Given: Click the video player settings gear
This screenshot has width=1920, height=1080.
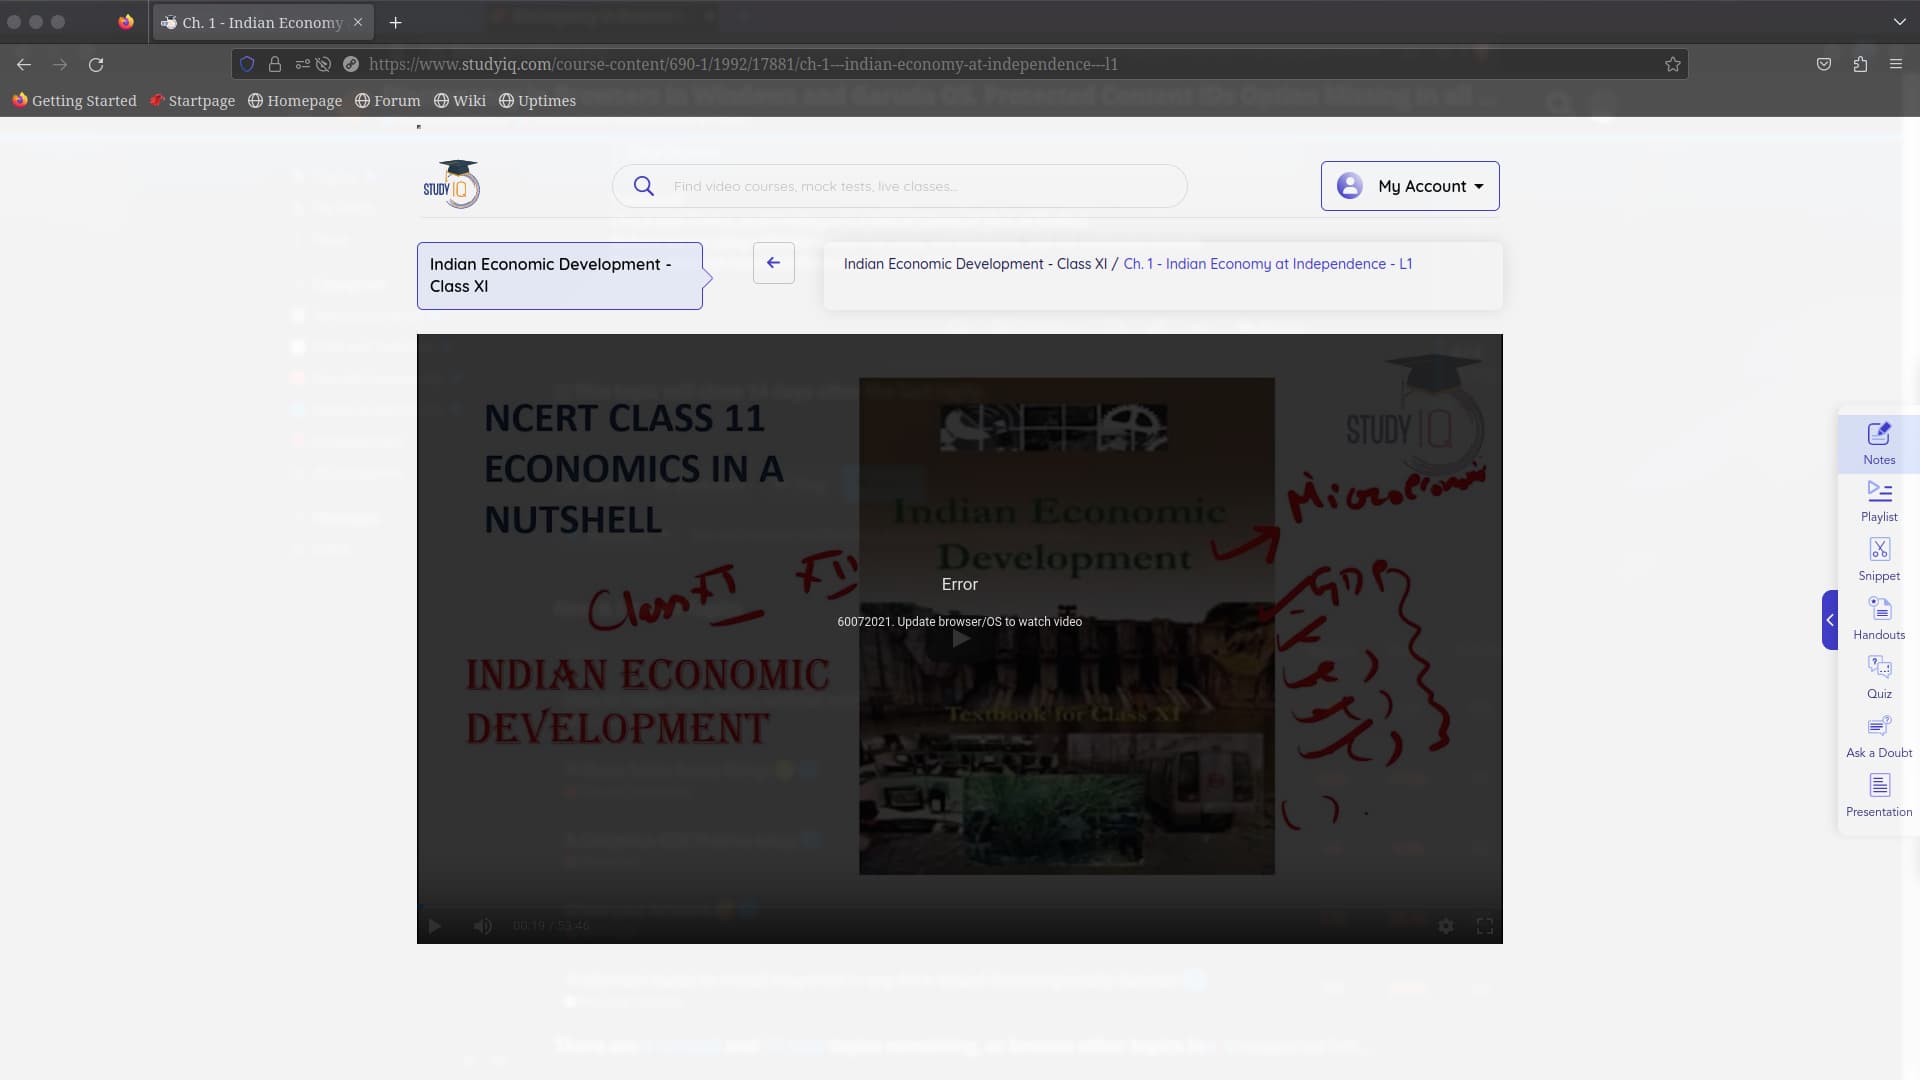Looking at the screenshot, I should point(1445,925).
